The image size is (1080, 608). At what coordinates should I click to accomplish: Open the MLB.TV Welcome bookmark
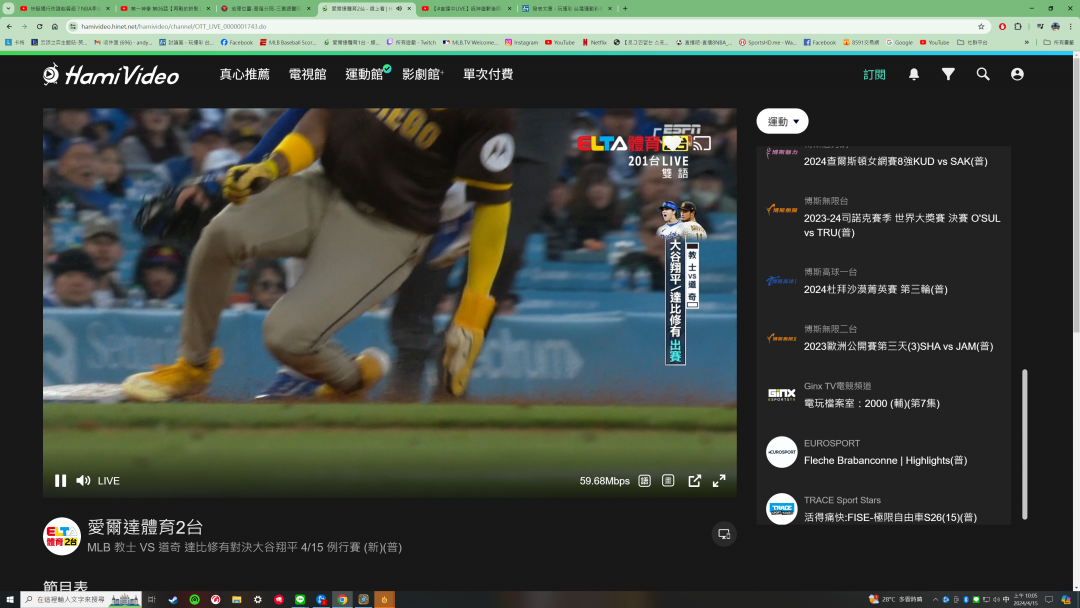(x=470, y=42)
